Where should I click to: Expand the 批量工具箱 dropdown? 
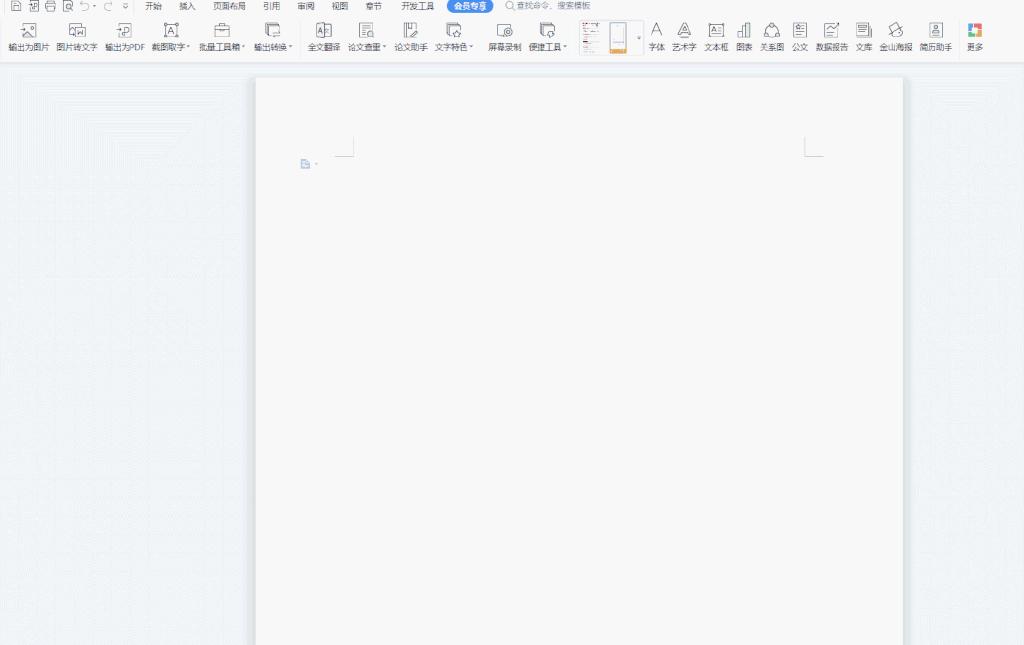click(x=243, y=47)
